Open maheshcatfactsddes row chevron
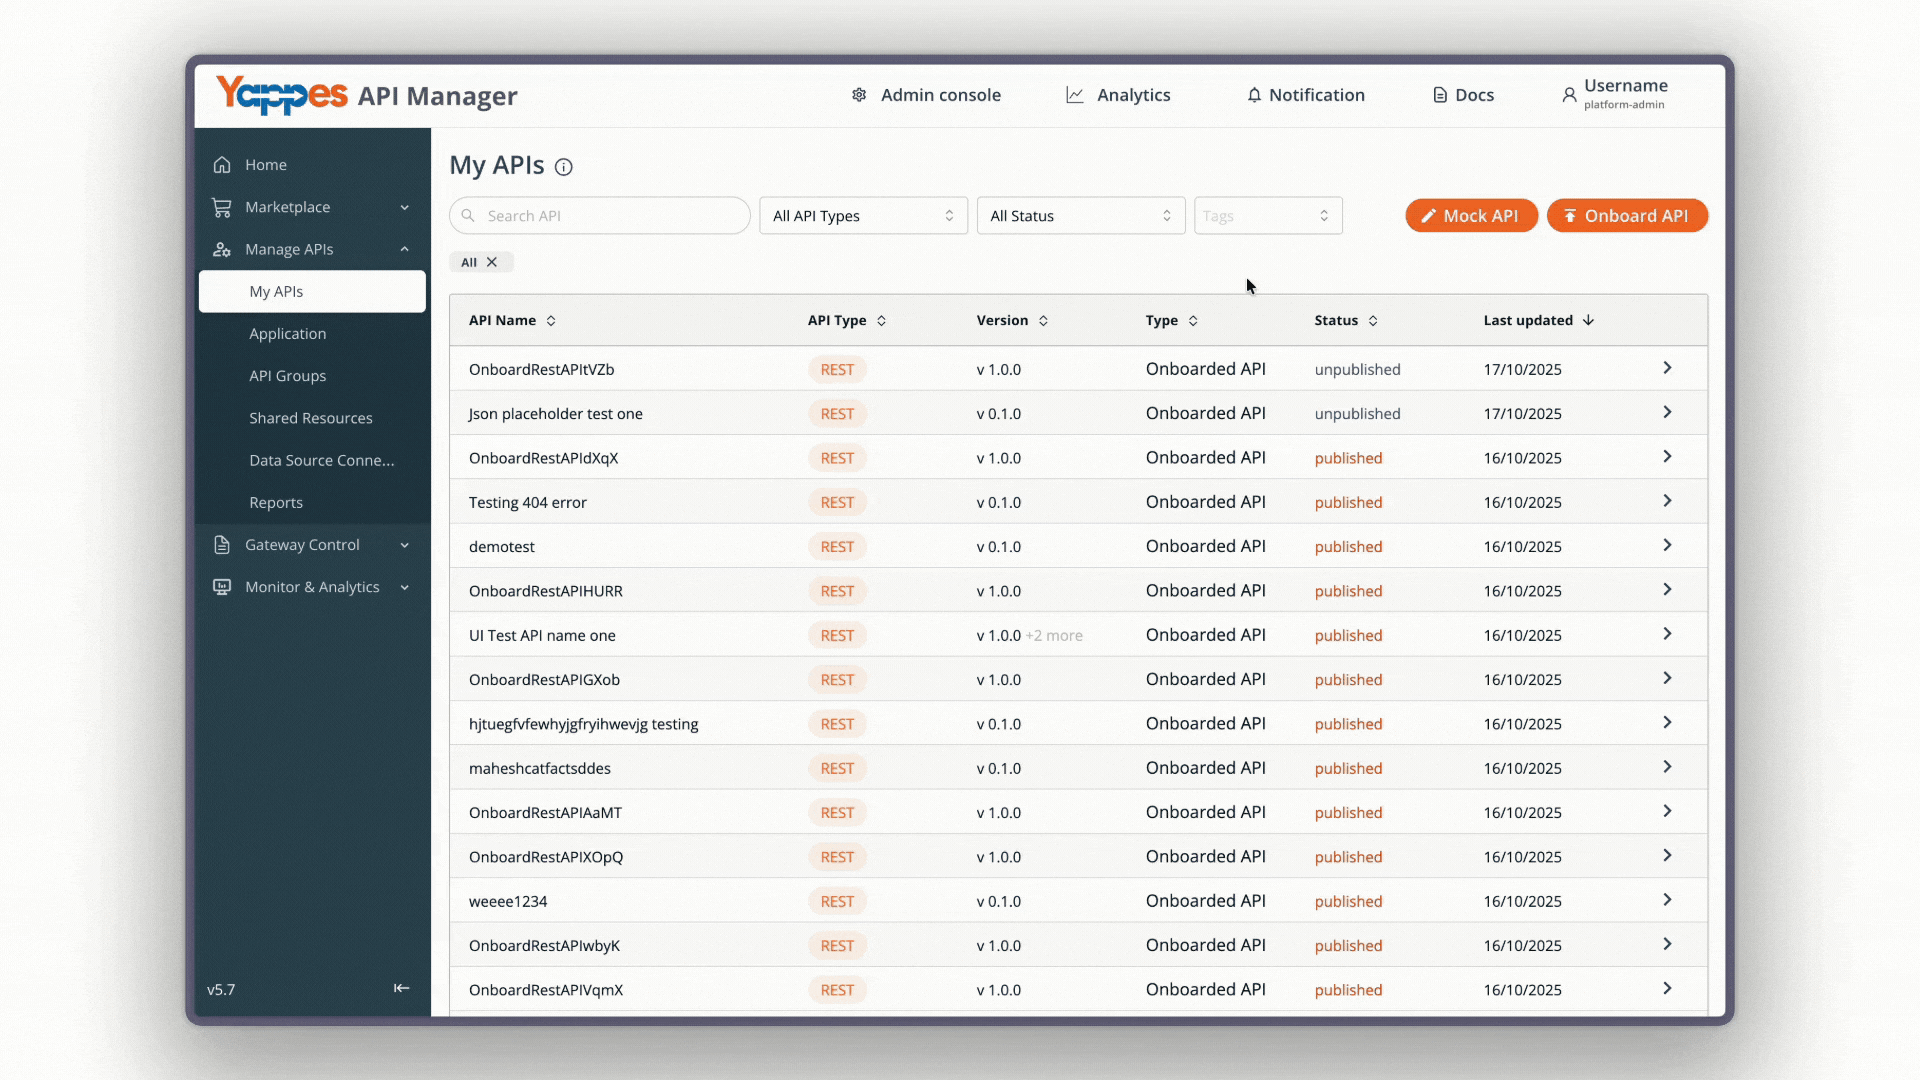This screenshot has width=1920, height=1080. tap(1667, 767)
